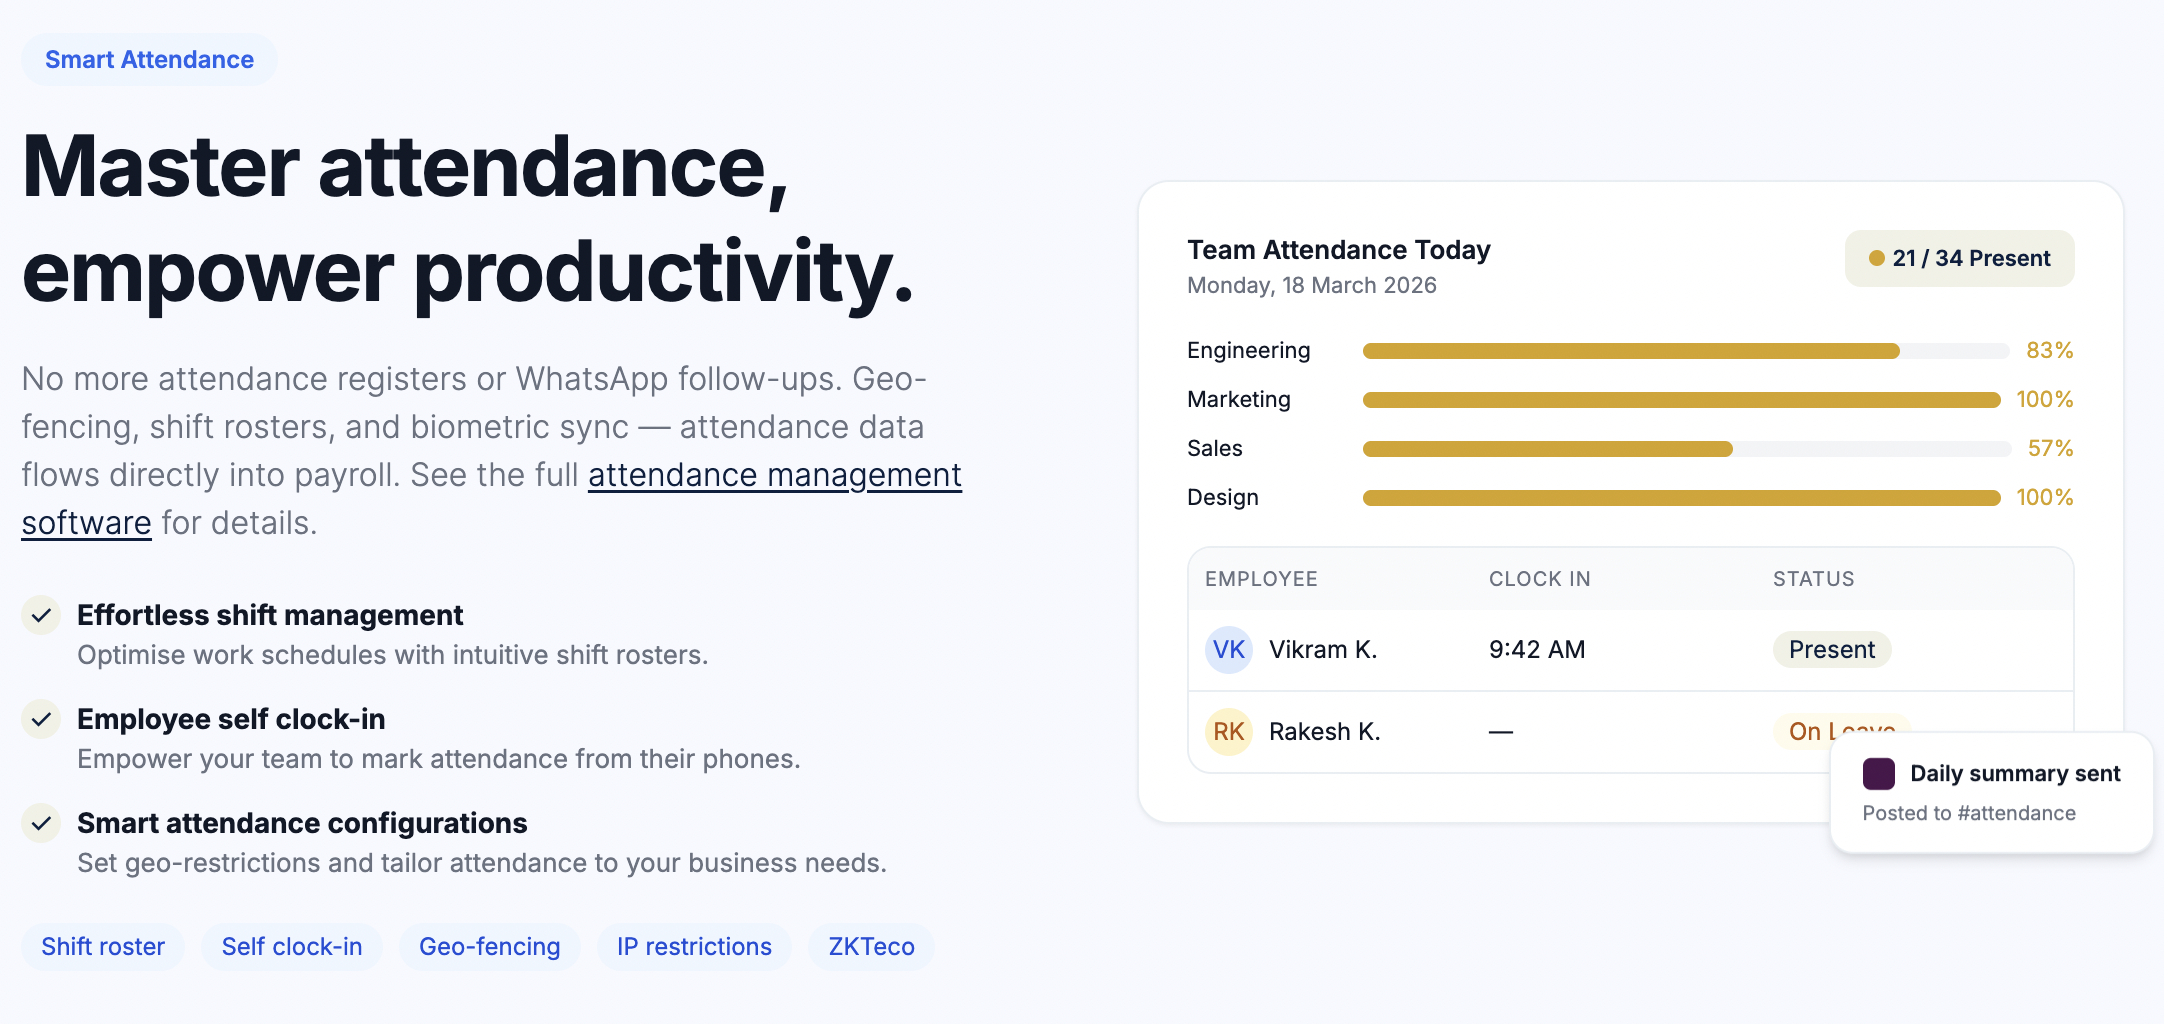Click the Sales attendance progress bar

(1686, 449)
